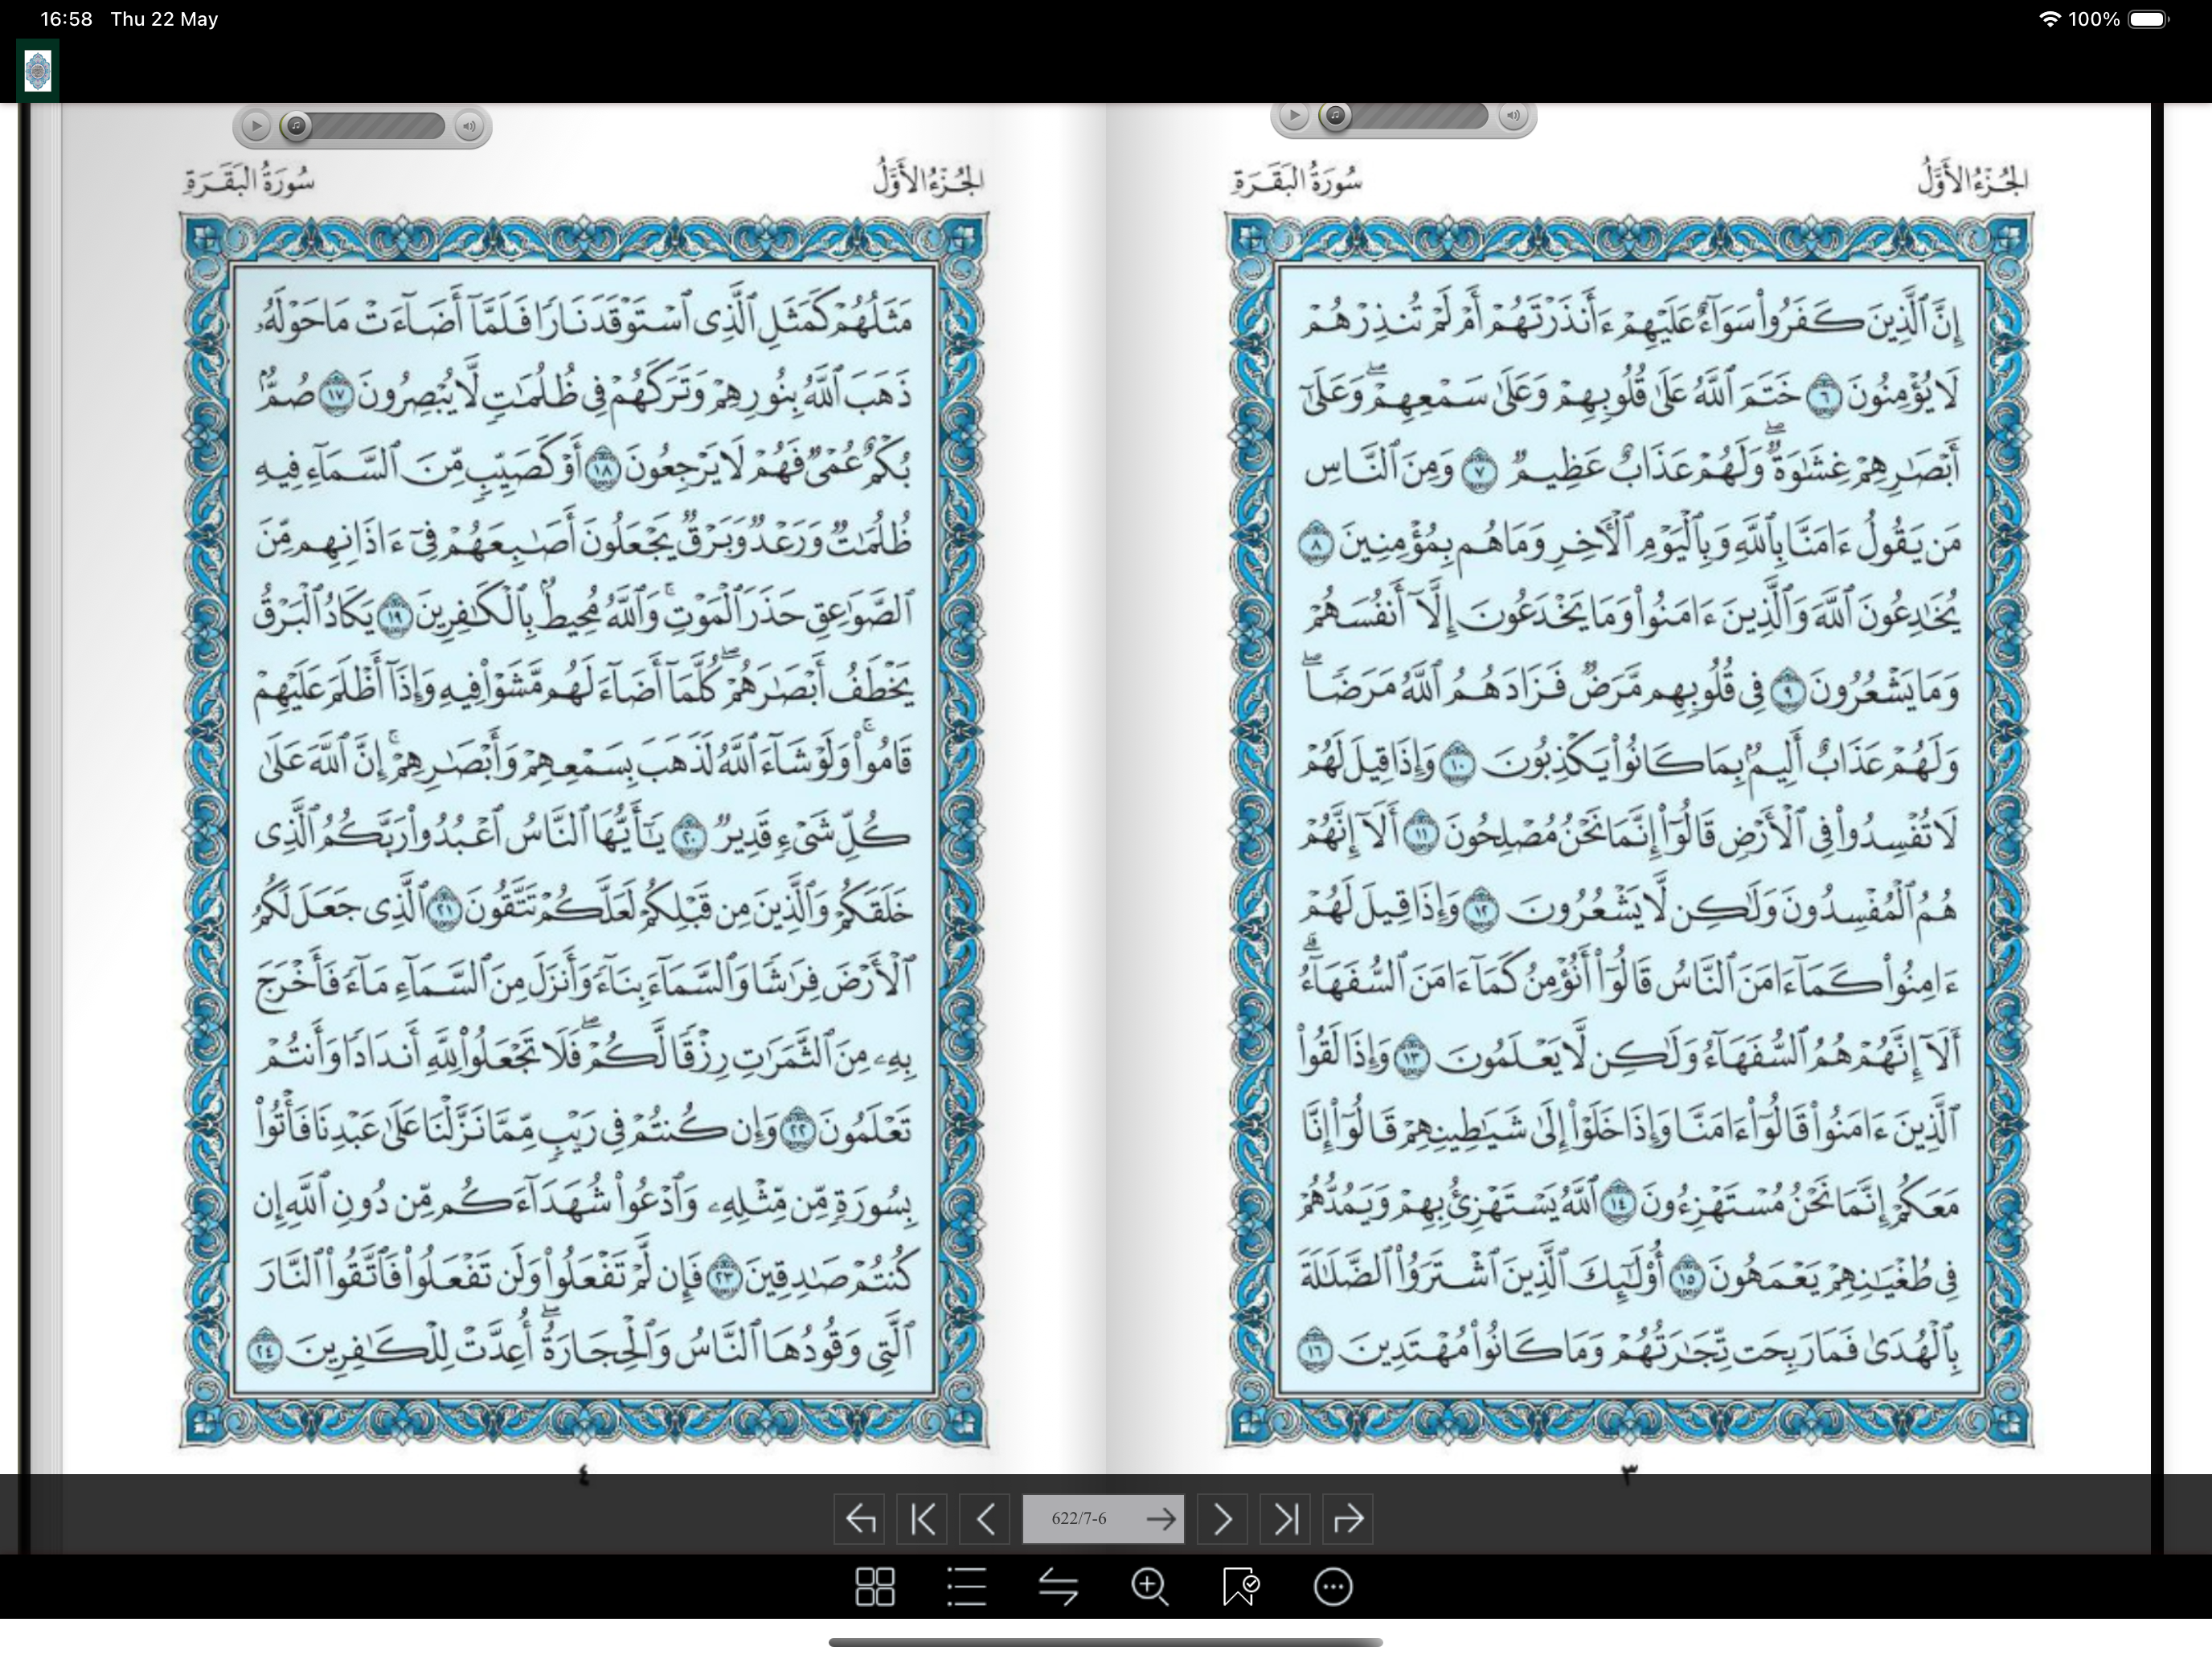Image resolution: width=2212 pixels, height=1659 pixels.
Task: Toggle the right page player volume icon
Action: (x=1513, y=116)
